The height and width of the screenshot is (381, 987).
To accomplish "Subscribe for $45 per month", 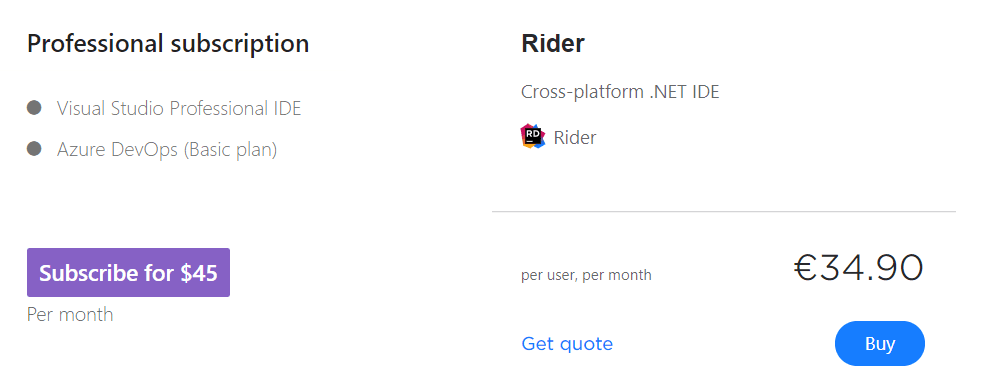I will tap(128, 272).
